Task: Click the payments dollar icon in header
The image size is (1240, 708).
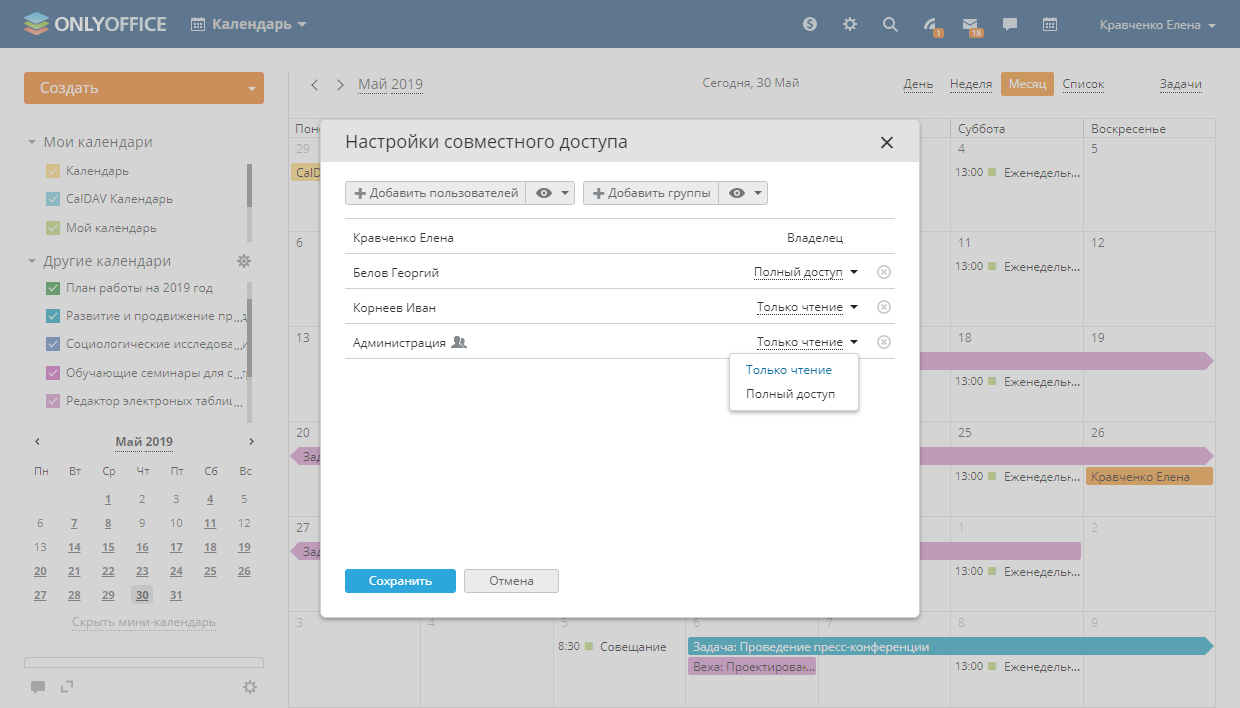Action: tap(810, 24)
